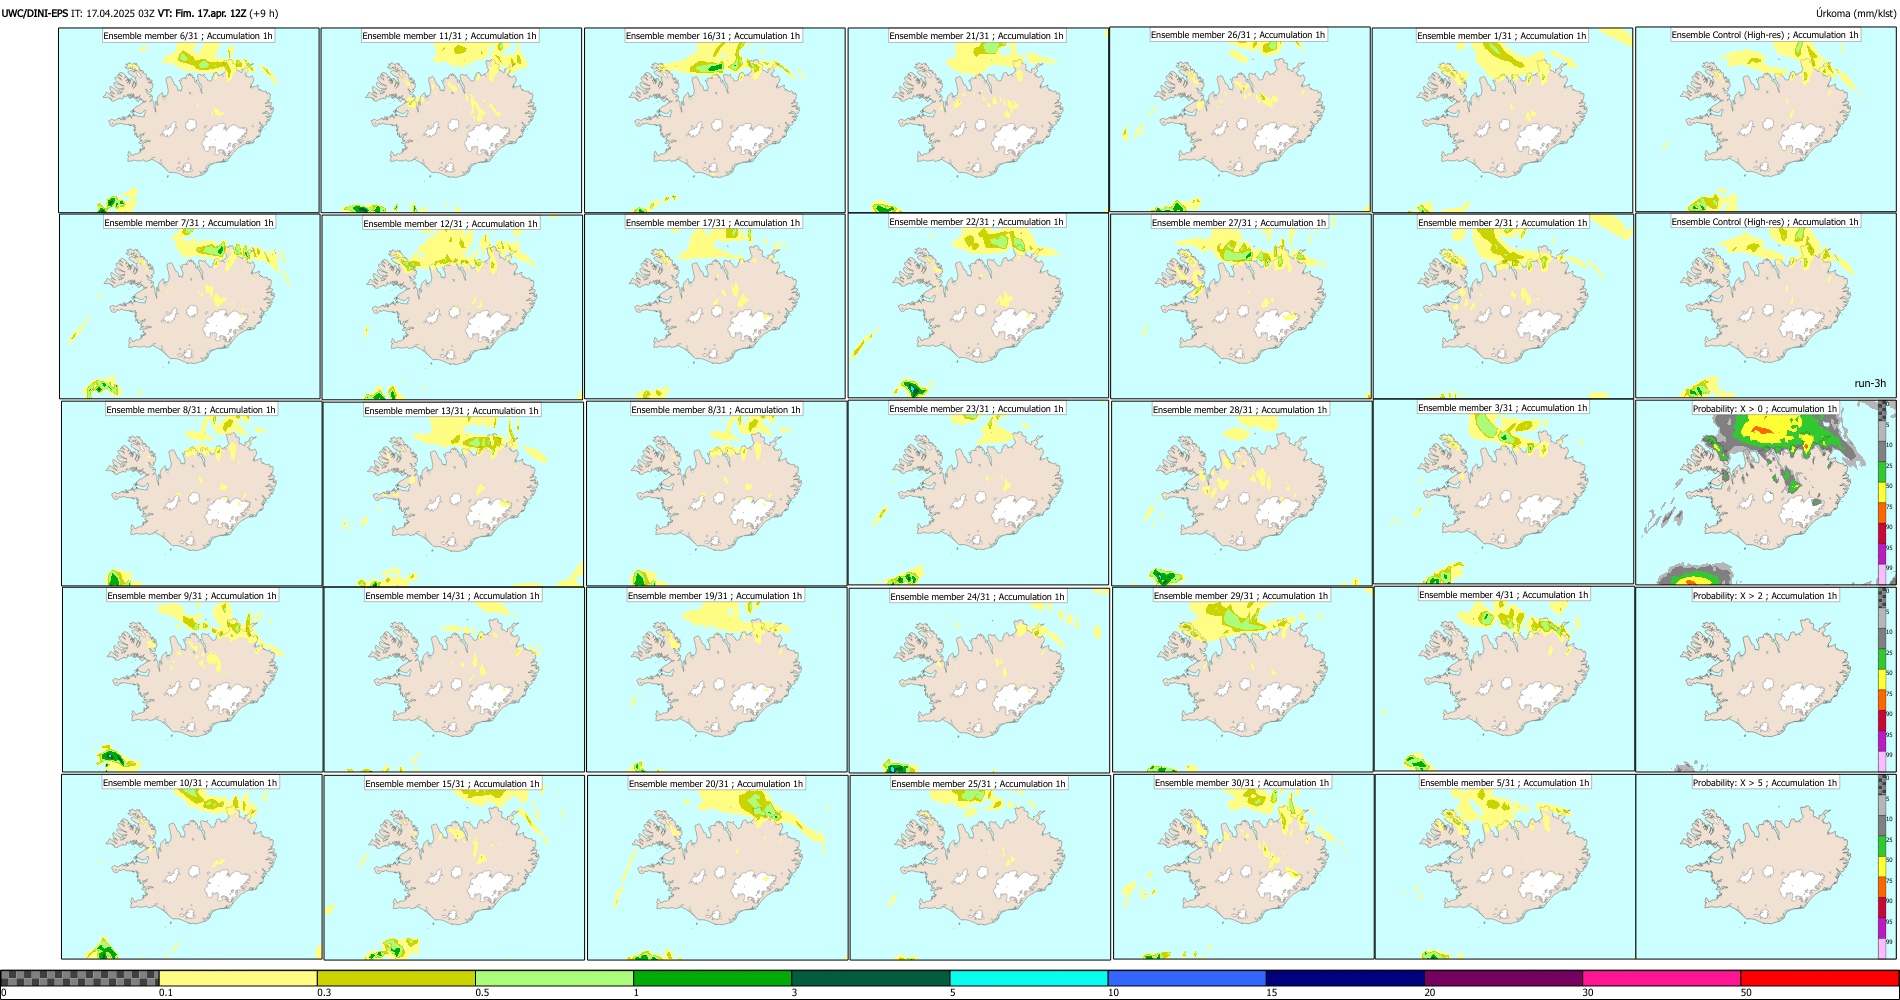This screenshot has height=1000, width=1900.
Task: Open the Ensemble member 24/31 map
Action: [979, 680]
